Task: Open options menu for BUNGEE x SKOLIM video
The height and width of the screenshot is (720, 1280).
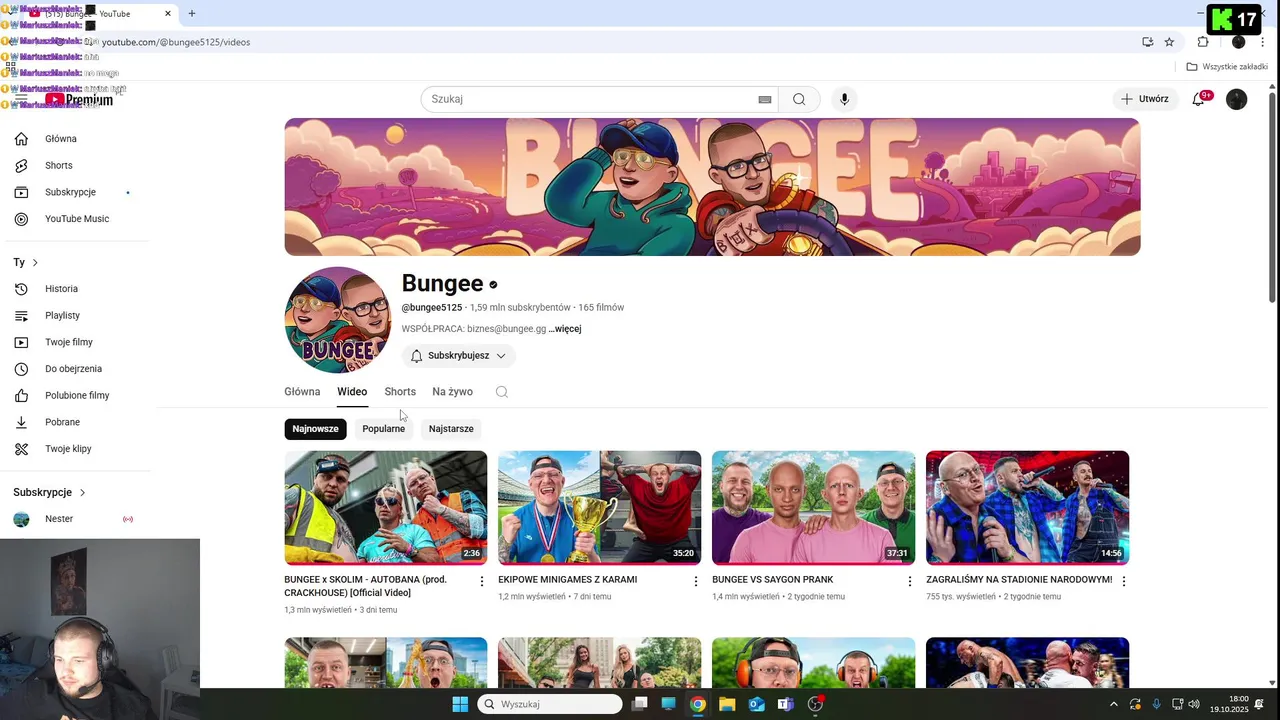Action: (x=482, y=581)
